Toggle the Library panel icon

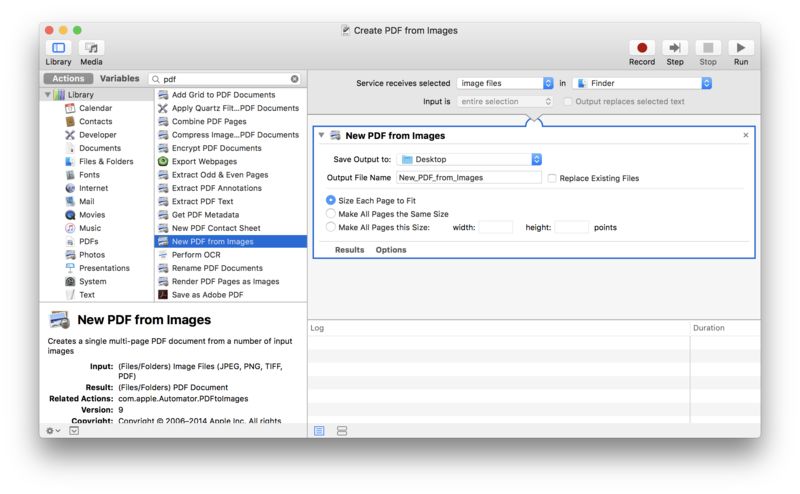pyautogui.click(x=58, y=48)
